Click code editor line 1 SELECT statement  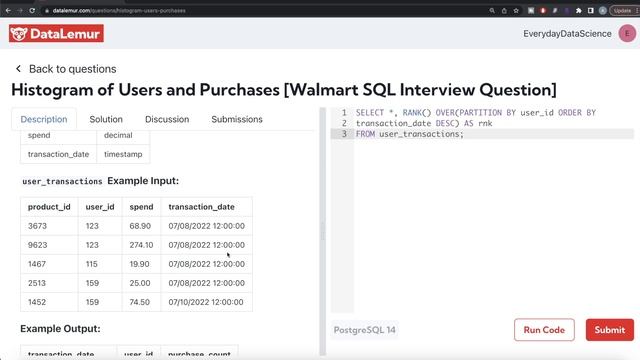pos(476,113)
